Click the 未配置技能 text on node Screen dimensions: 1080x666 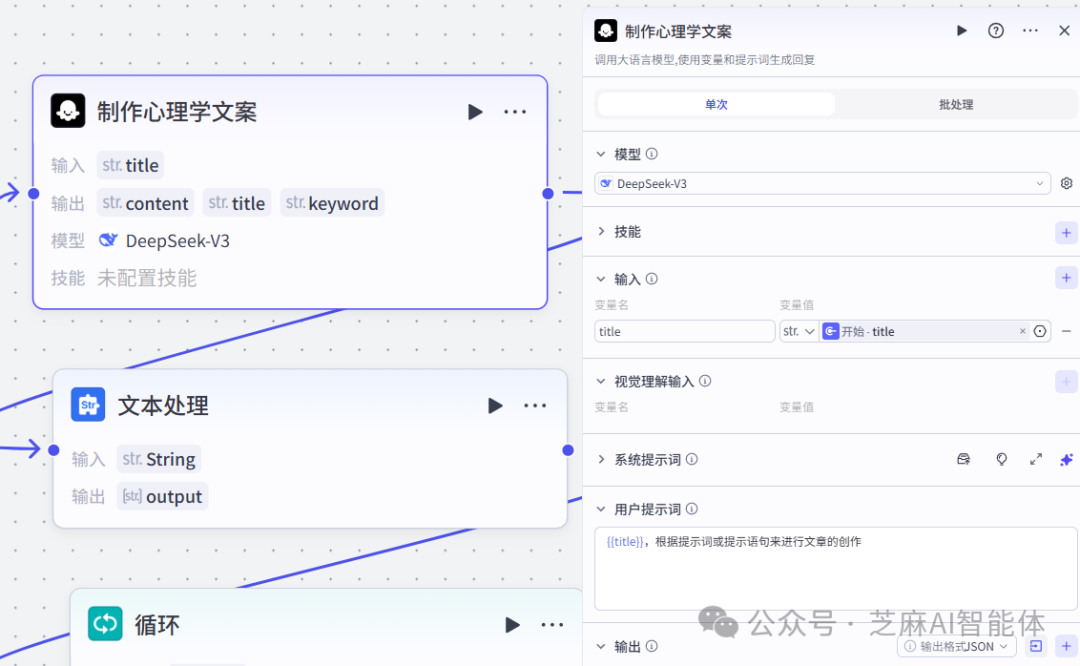(147, 278)
